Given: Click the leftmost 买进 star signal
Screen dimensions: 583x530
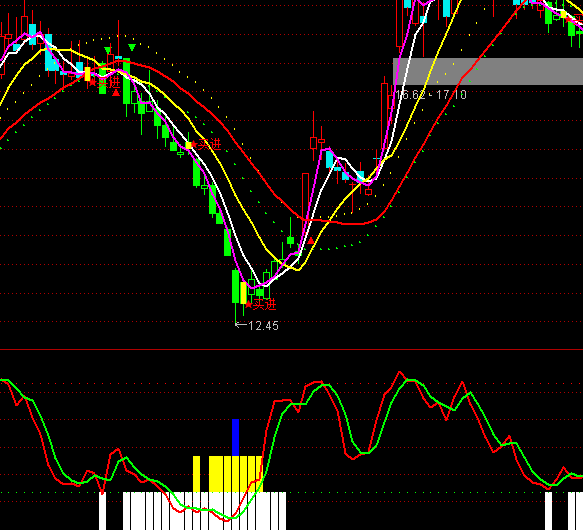Looking at the screenshot, I should (105, 83).
